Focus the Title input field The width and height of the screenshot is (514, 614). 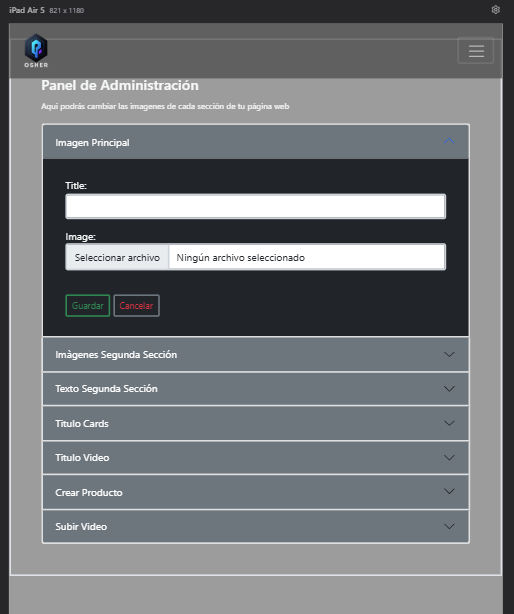pyautogui.click(x=255, y=206)
